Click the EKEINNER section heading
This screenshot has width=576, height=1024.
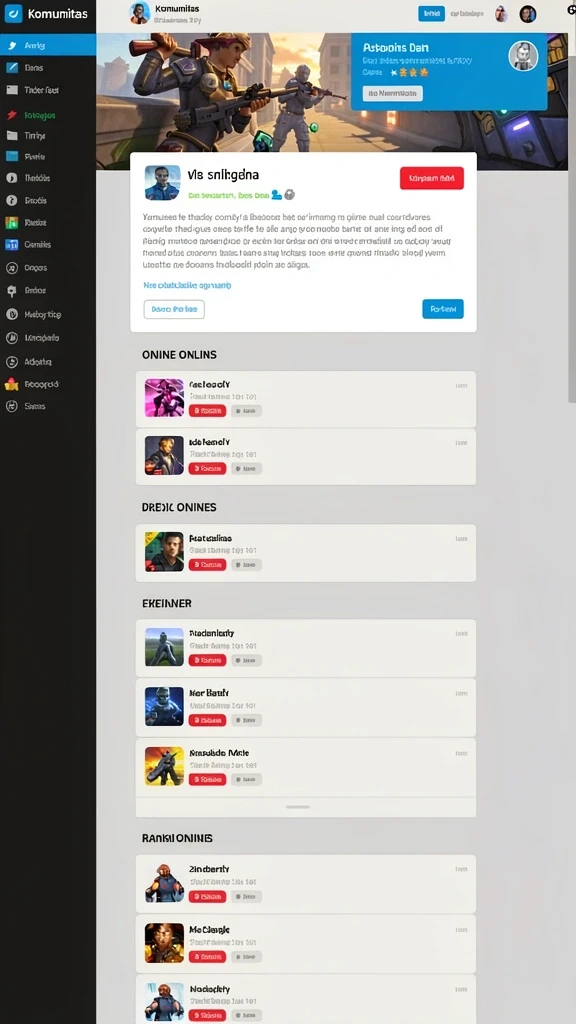click(x=167, y=603)
